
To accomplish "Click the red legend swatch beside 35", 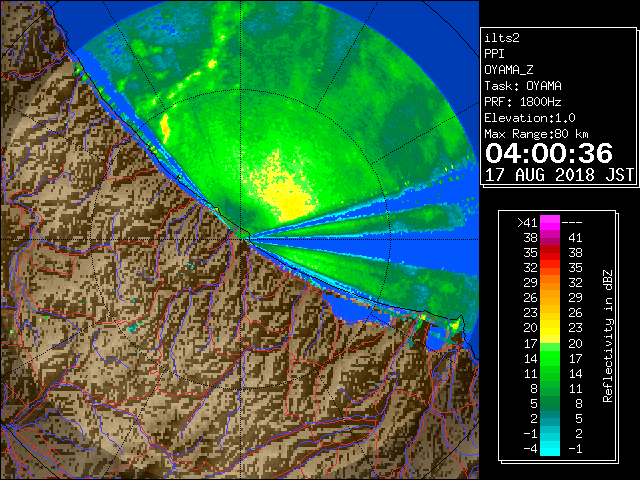I will tap(550, 253).
